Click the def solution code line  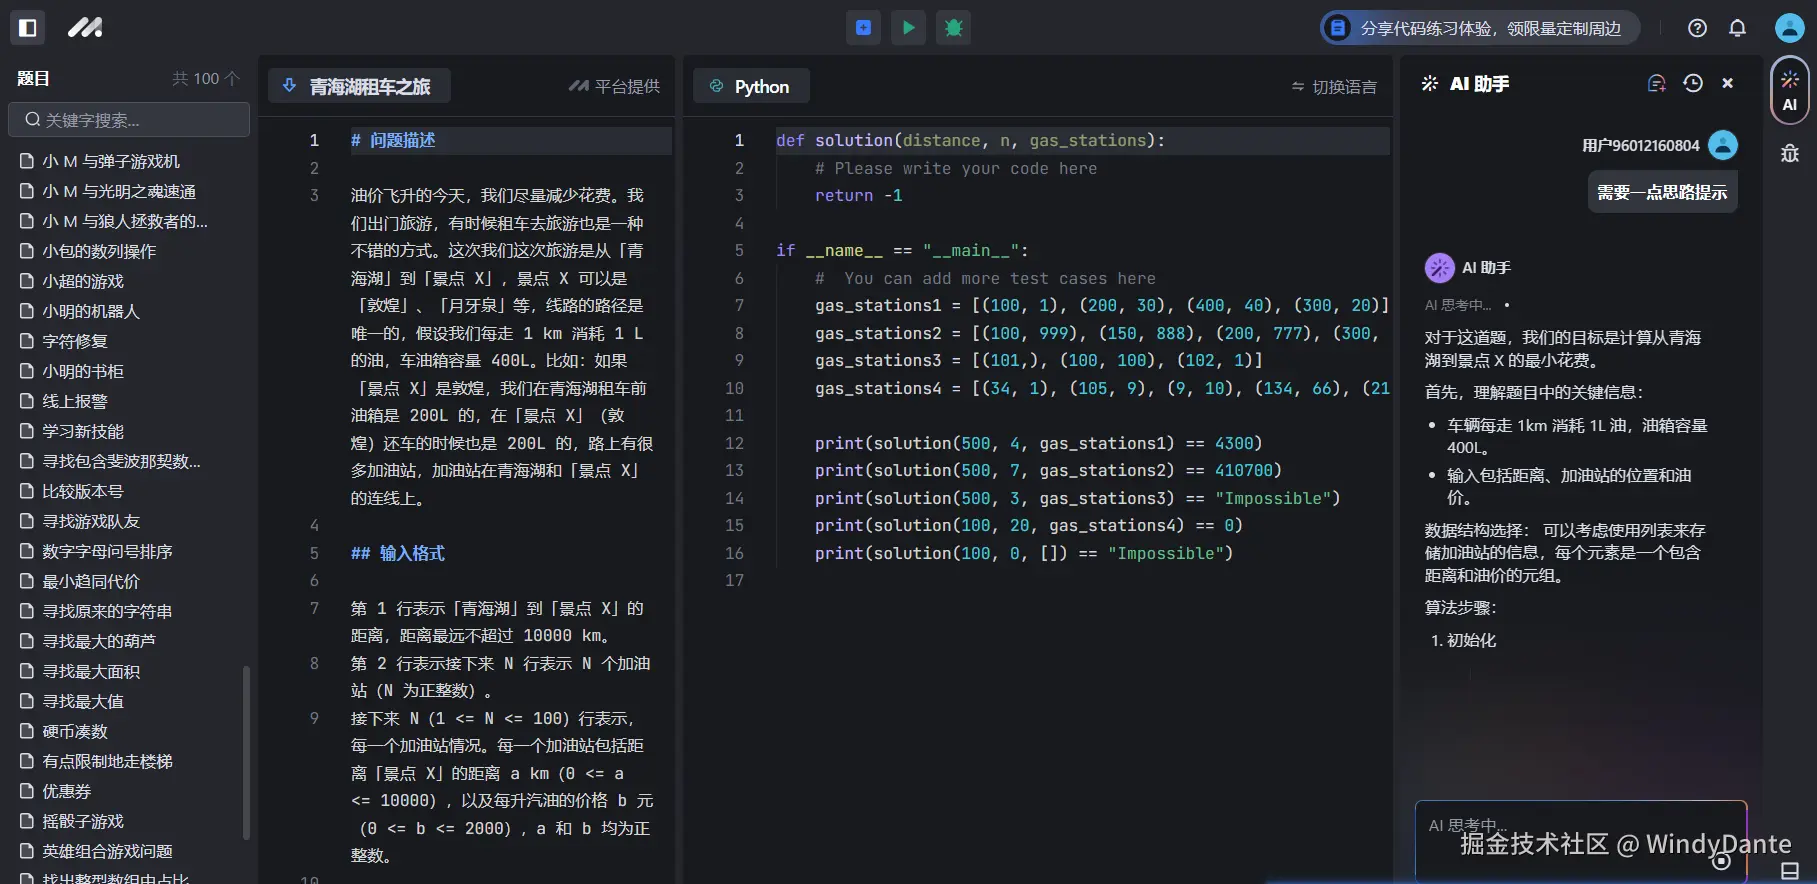tap(970, 141)
